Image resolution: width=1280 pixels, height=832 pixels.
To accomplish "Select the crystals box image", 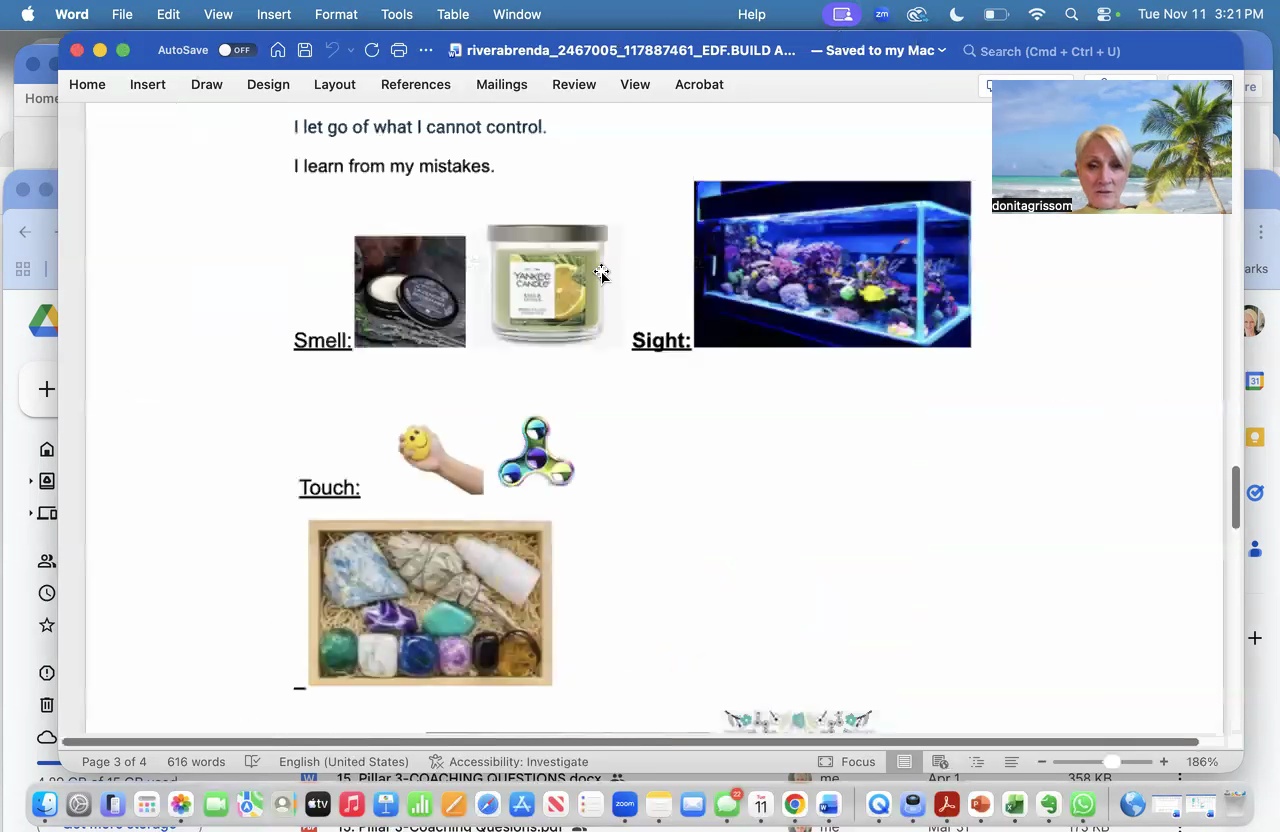I will pos(430,603).
